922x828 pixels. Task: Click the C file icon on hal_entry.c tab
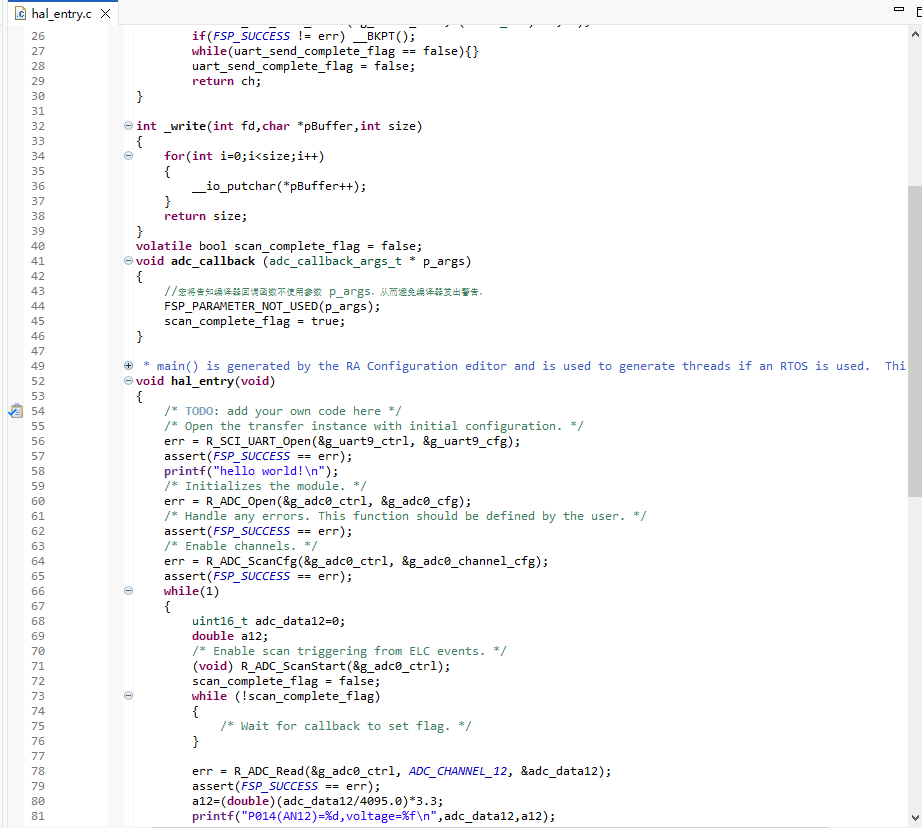(x=20, y=14)
